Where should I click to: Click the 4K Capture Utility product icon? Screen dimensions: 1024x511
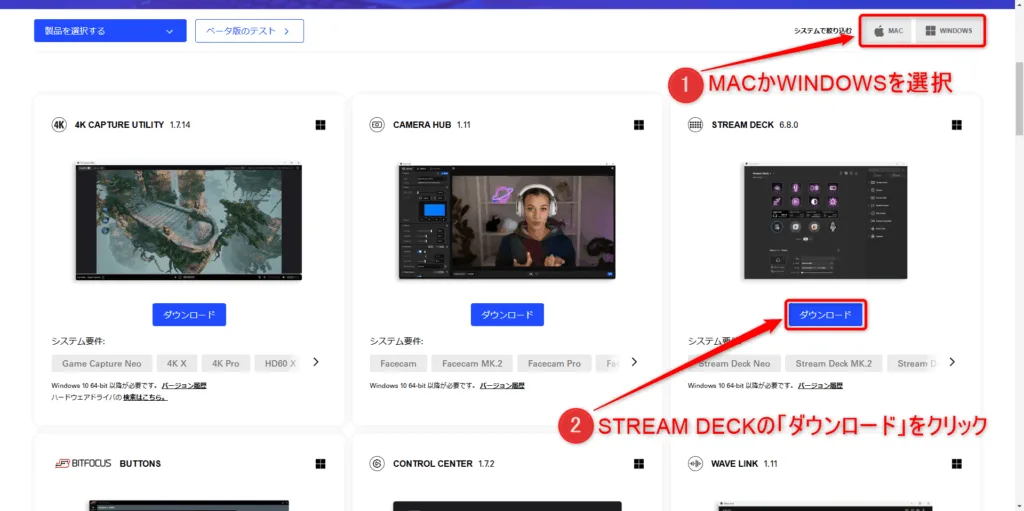(x=59, y=125)
